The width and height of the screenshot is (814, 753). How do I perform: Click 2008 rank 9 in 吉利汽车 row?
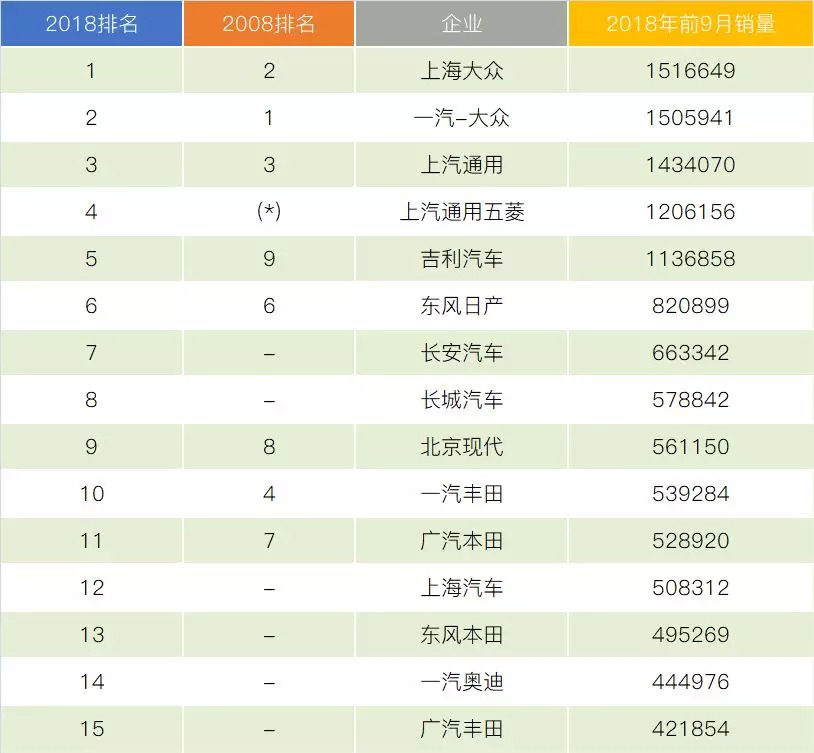pyautogui.click(x=269, y=259)
